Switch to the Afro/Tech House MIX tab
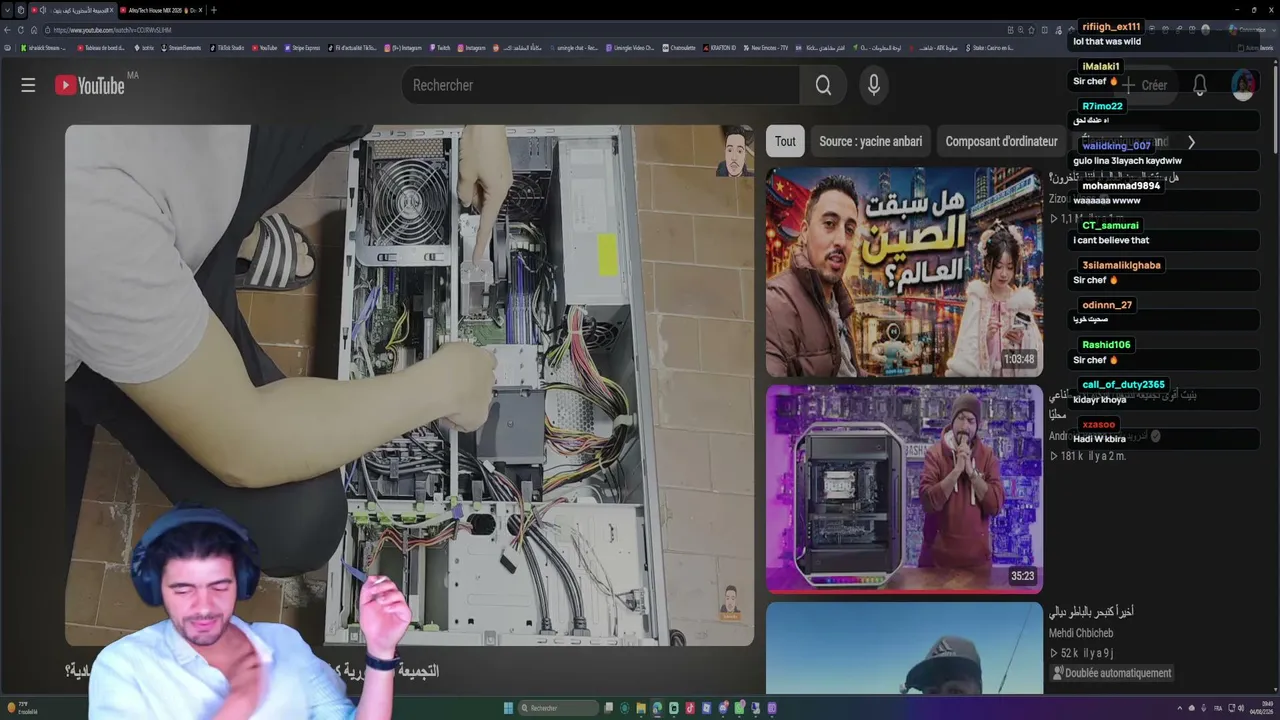This screenshot has width=1280, height=720. click(162, 10)
